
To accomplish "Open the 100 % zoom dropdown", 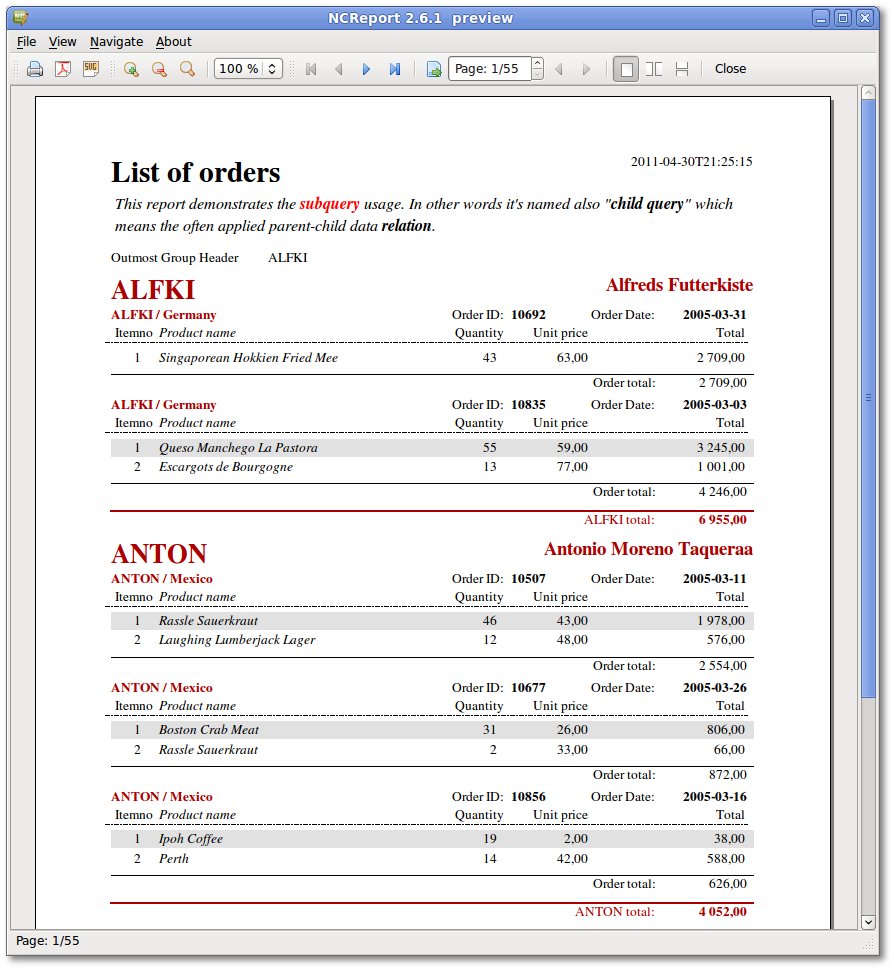I will (x=248, y=69).
